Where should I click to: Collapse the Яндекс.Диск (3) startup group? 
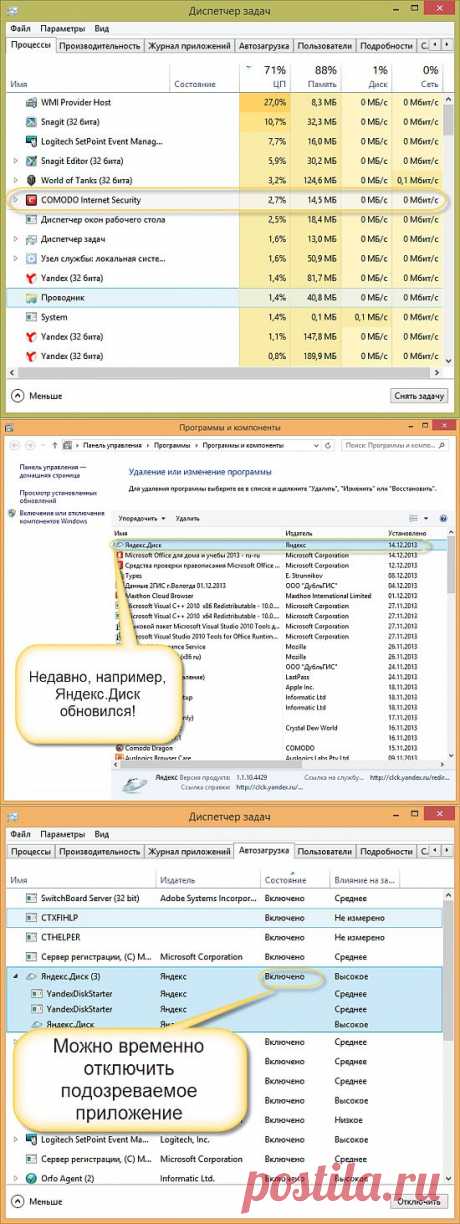pyautogui.click(x=15, y=976)
